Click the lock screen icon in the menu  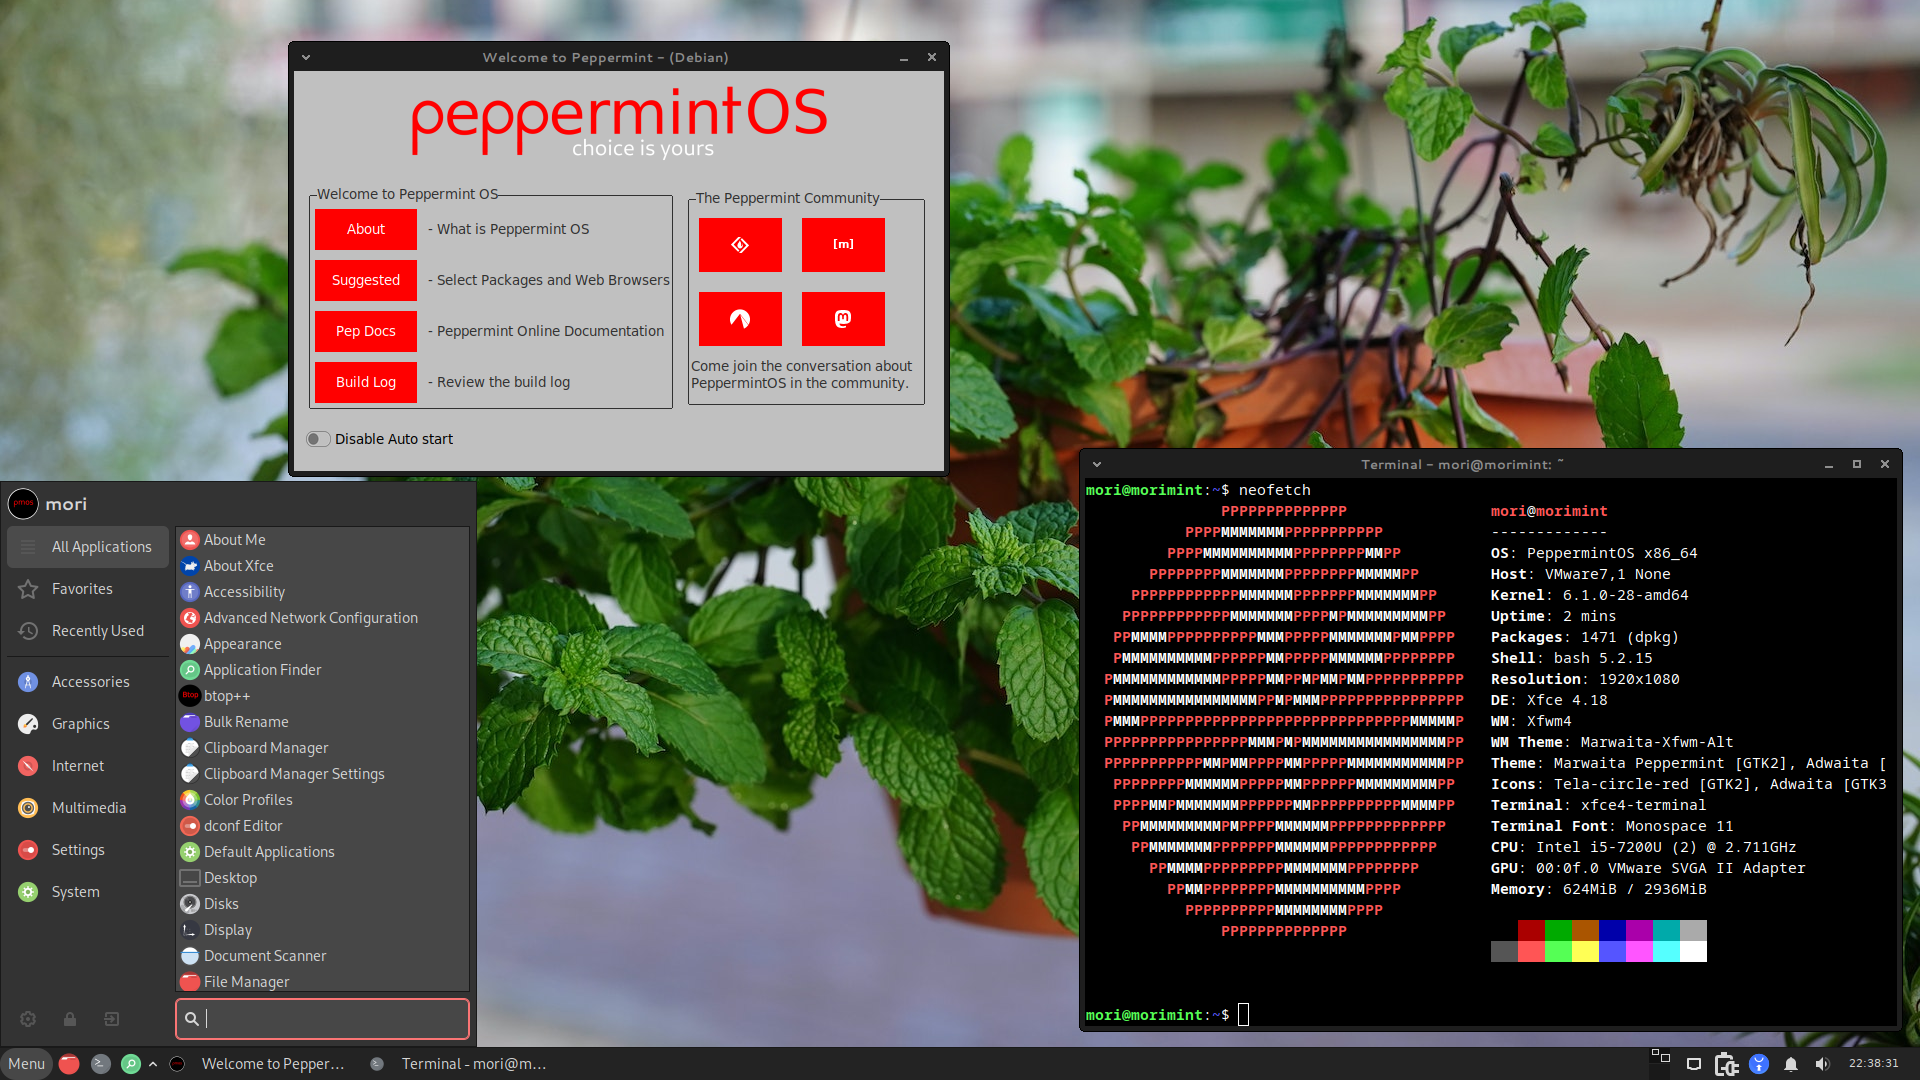tap(70, 1019)
